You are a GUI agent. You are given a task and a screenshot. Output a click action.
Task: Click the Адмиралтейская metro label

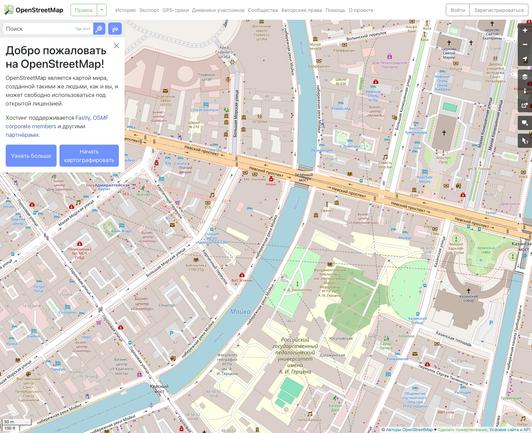tap(113, 186)
